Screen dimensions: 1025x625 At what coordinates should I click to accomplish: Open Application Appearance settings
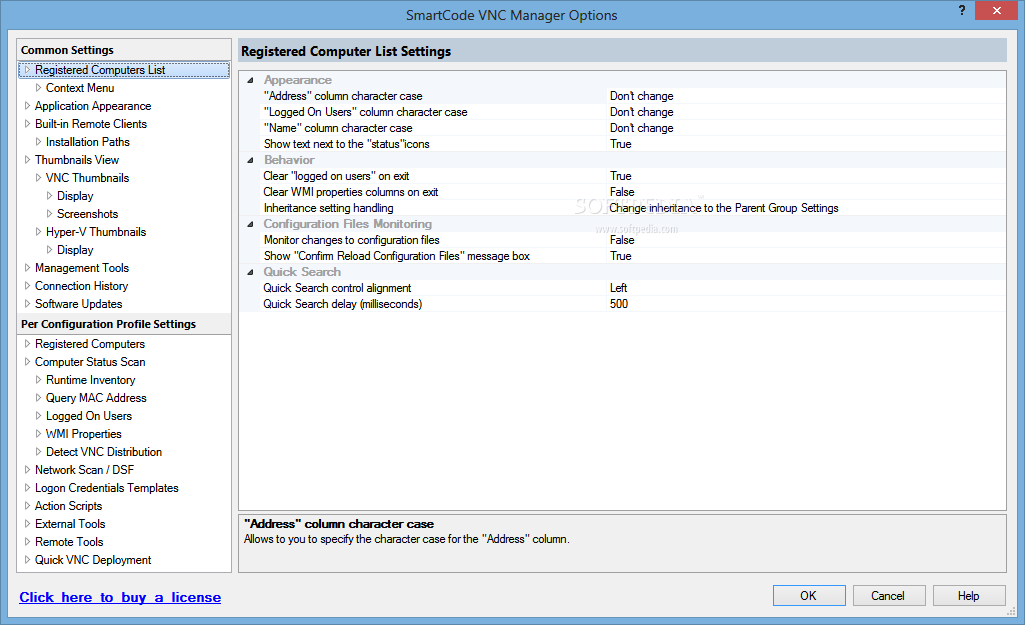[93, 106]
